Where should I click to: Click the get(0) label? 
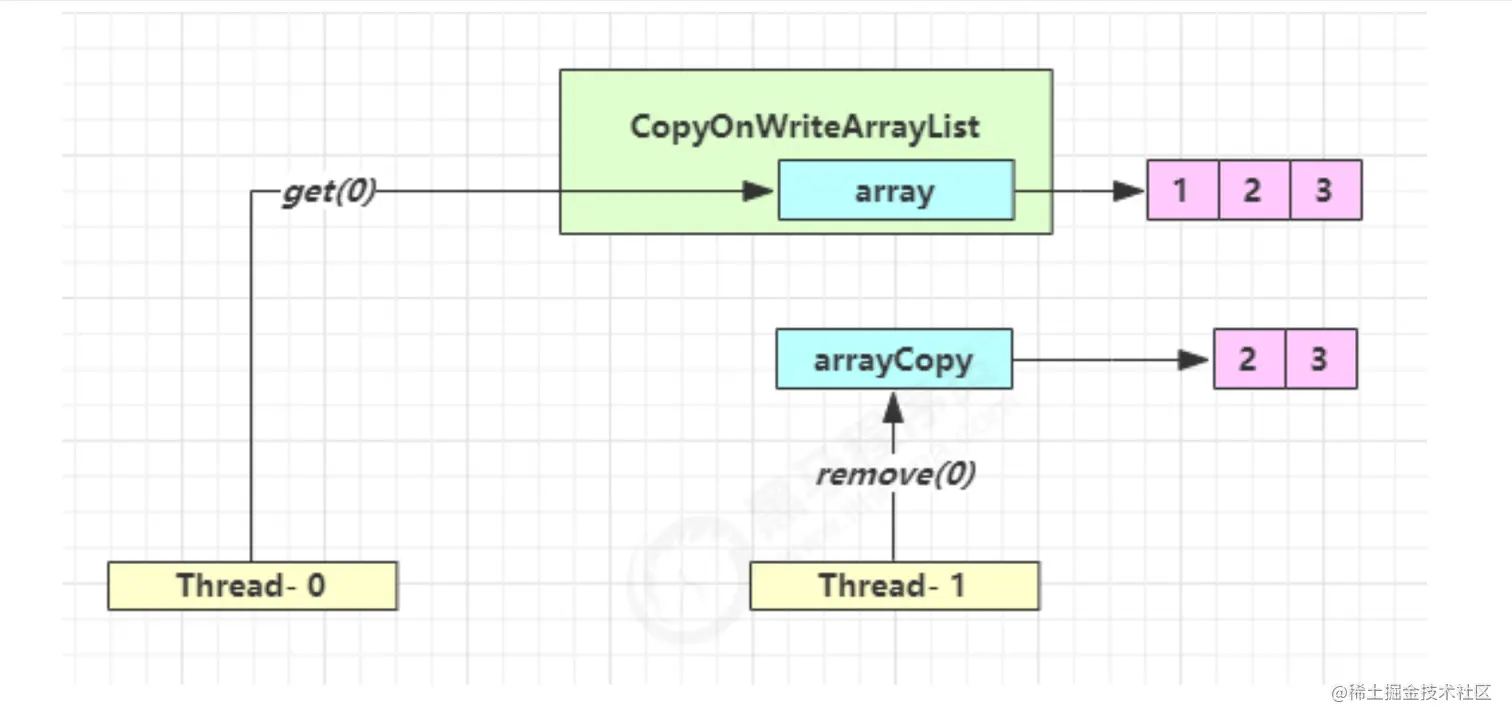(328, 191)
